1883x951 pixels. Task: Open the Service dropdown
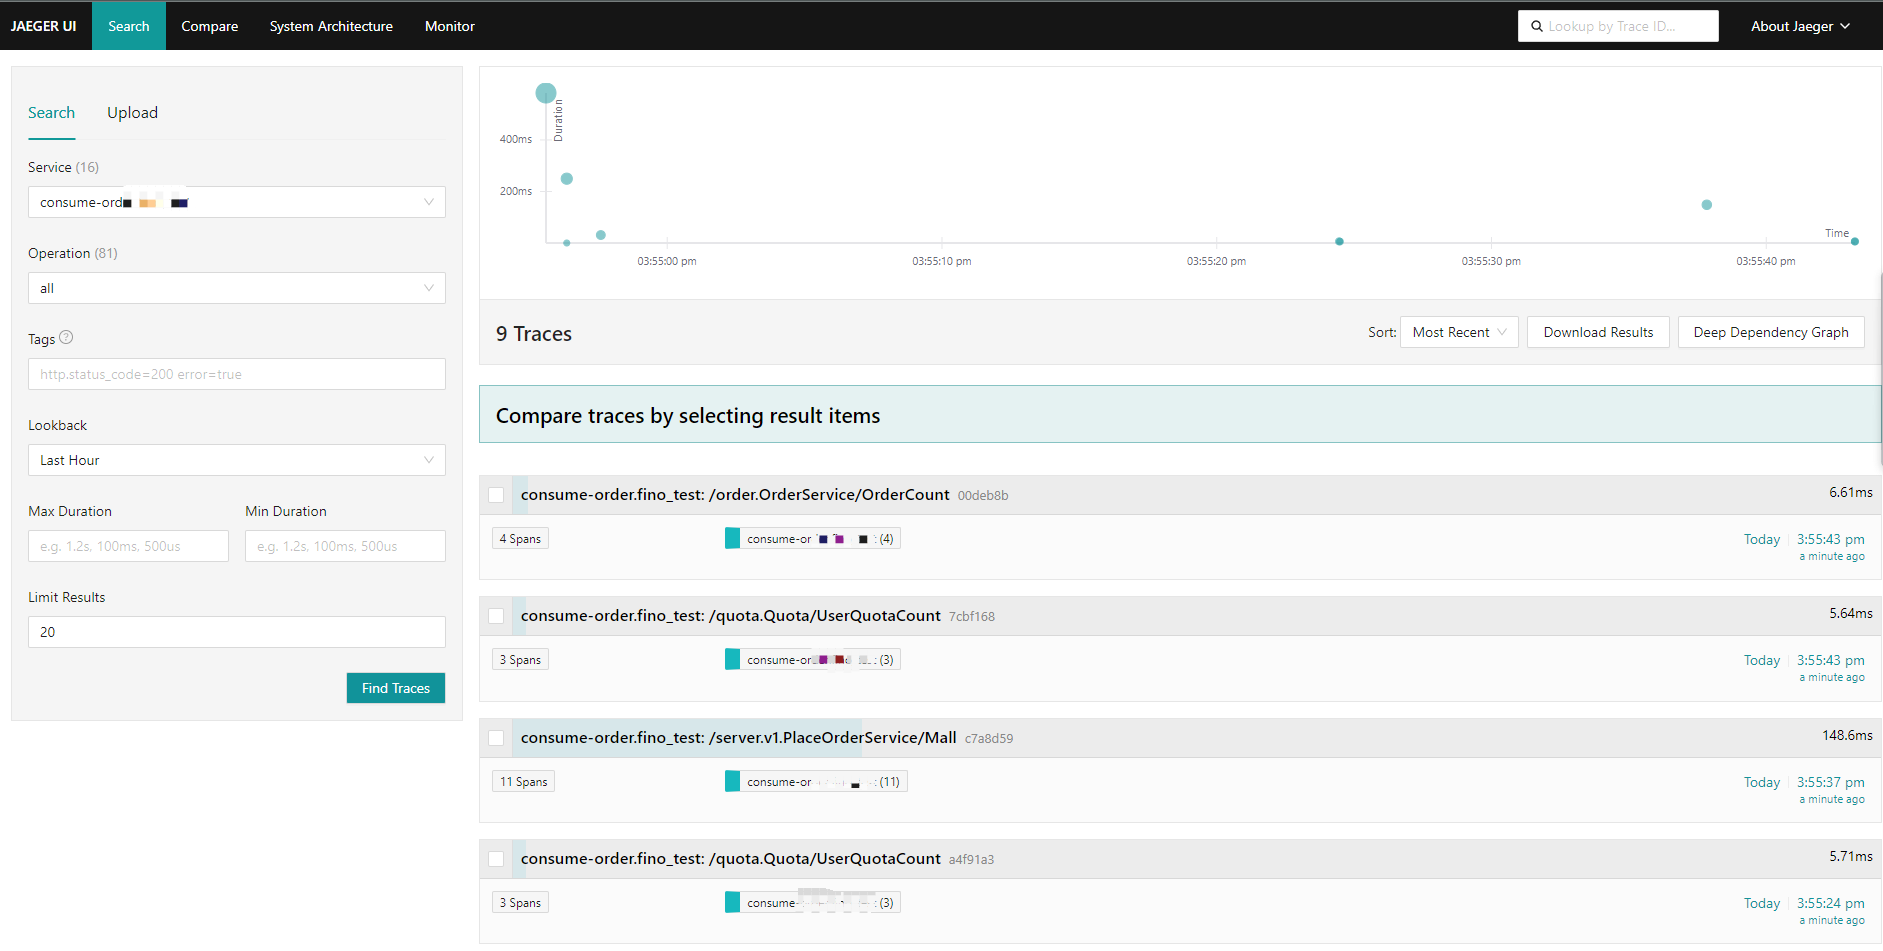(x=236, y=202)
